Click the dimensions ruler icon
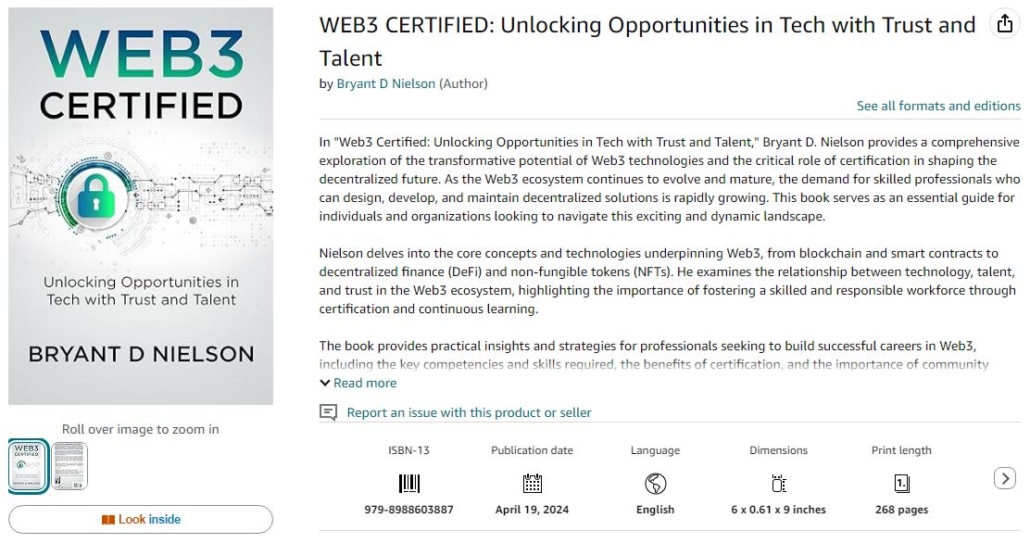 point(778,484)
